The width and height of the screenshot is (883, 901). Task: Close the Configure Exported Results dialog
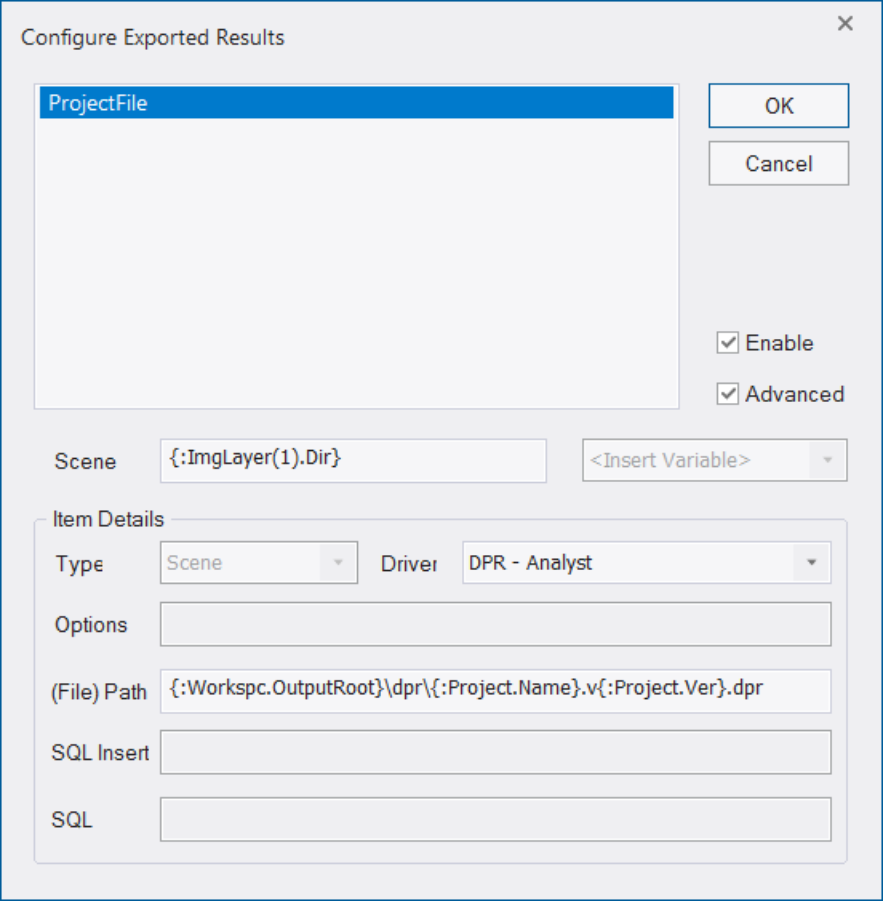(x=845, y=24)
